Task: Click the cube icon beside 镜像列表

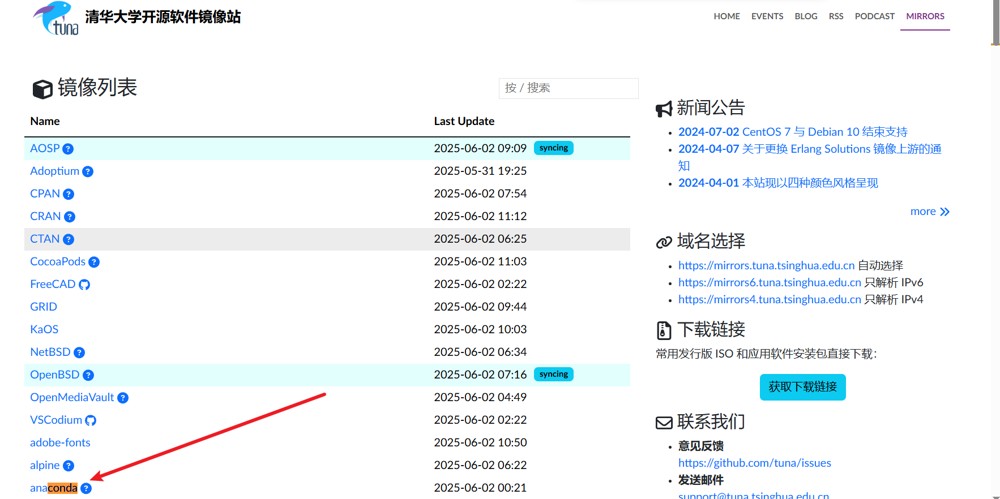Action: [42, 89]
